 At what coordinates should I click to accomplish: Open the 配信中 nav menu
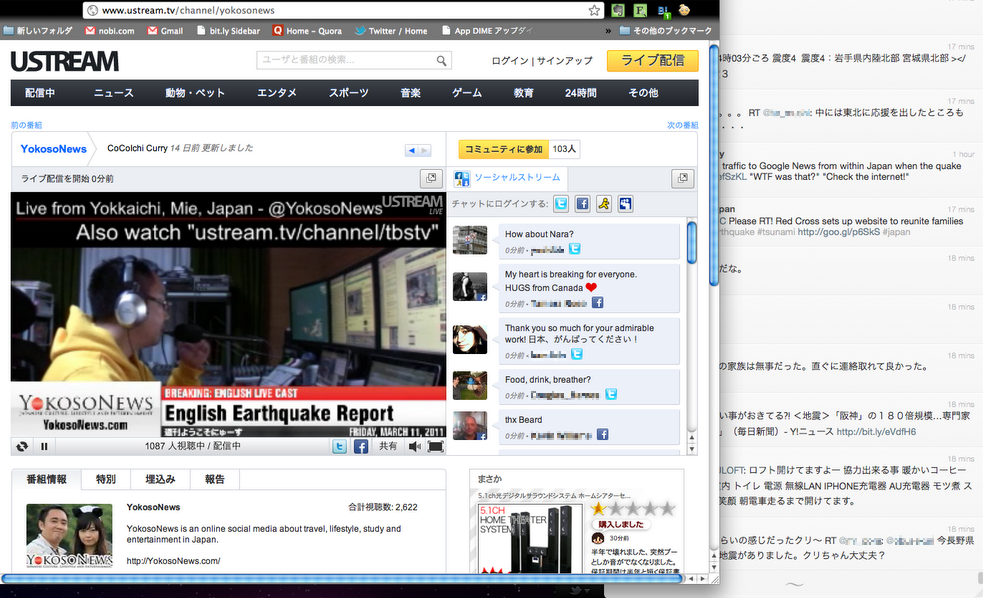[40, 93]
